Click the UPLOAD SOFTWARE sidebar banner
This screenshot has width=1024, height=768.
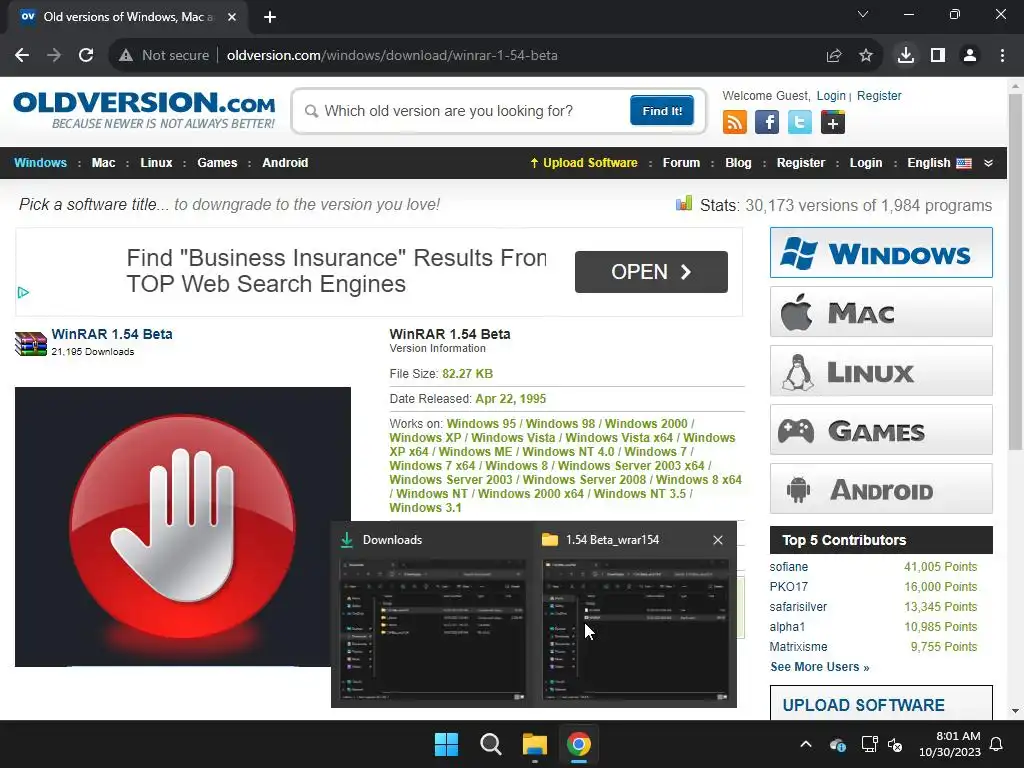881,703
